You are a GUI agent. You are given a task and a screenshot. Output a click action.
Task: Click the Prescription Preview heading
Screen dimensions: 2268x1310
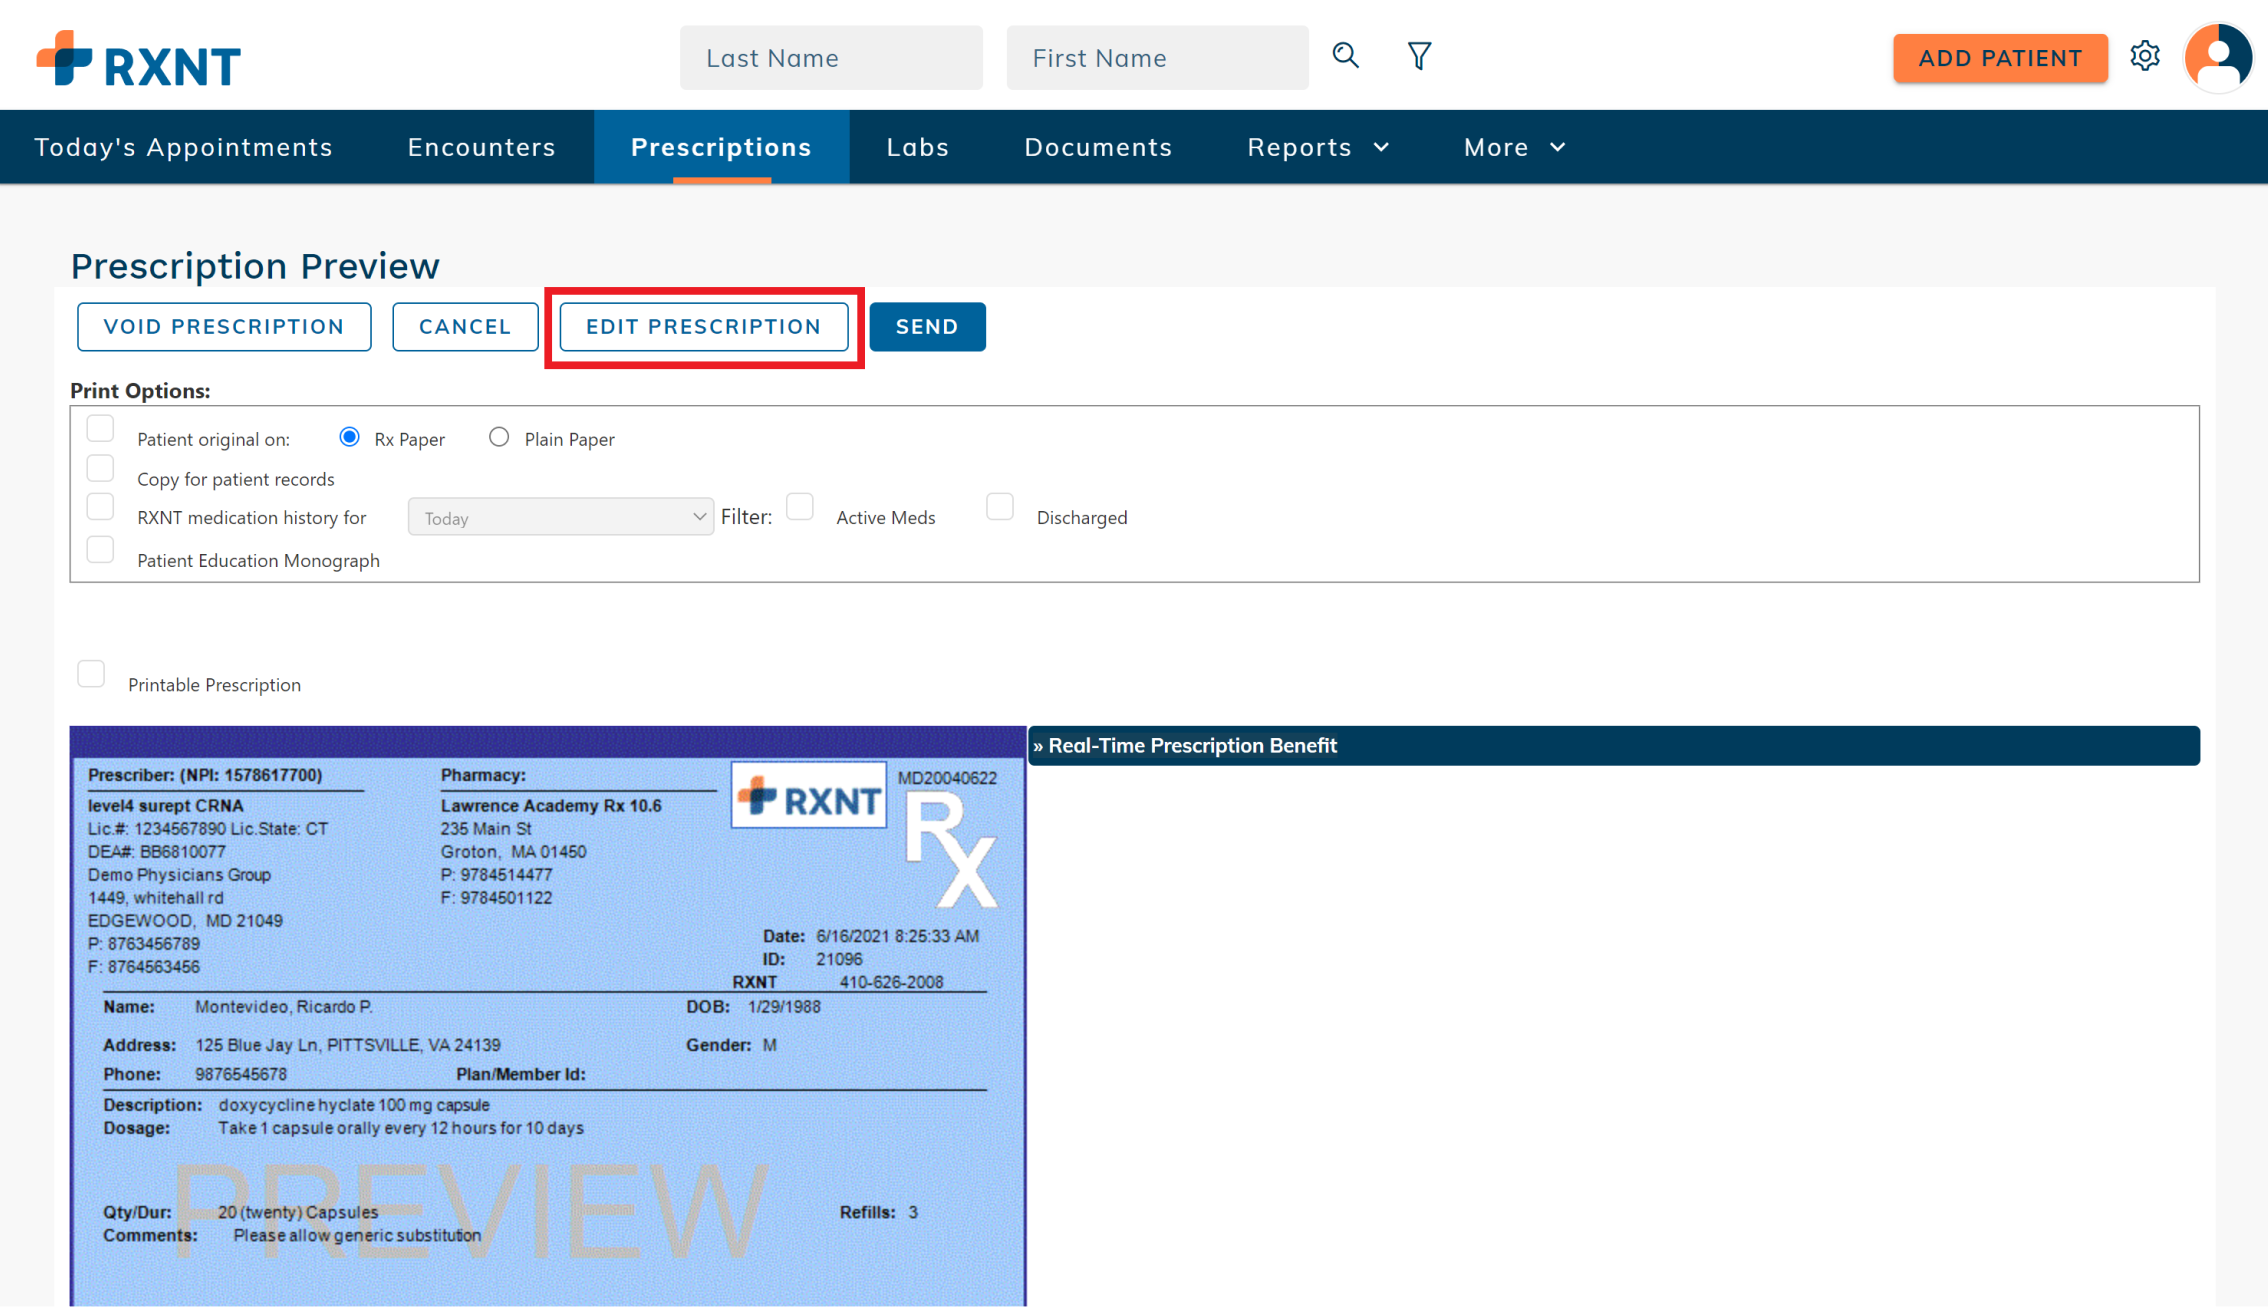255,267
